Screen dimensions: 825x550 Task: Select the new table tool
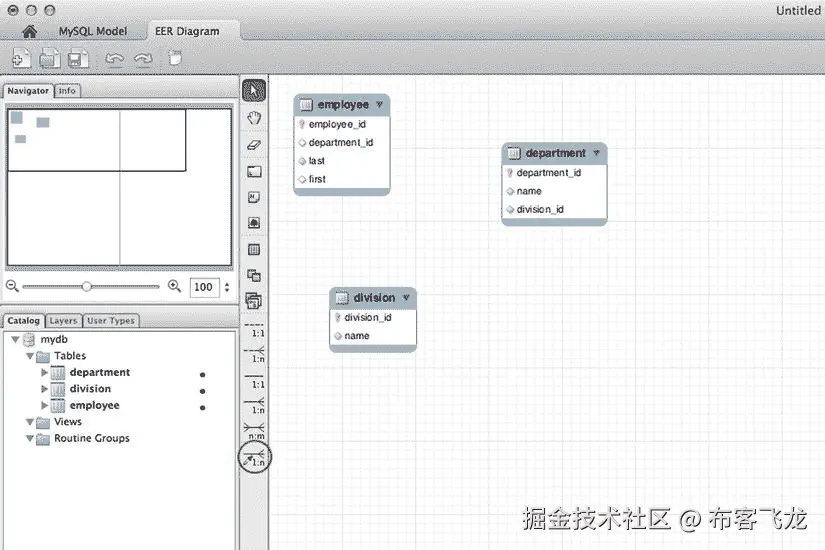pyautogui.click(x=254, y=249)
